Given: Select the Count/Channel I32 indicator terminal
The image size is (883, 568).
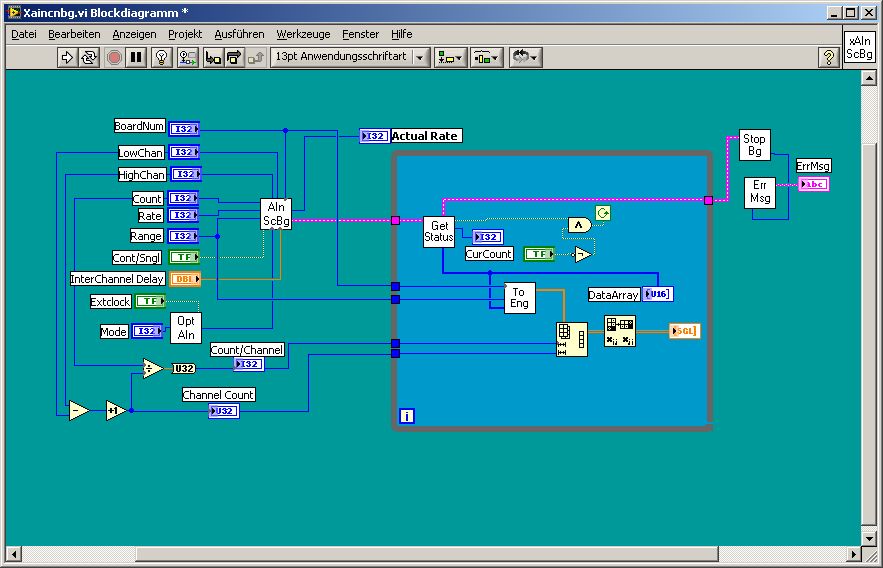Looking at the screenshot, I should (x=248, y=364).
